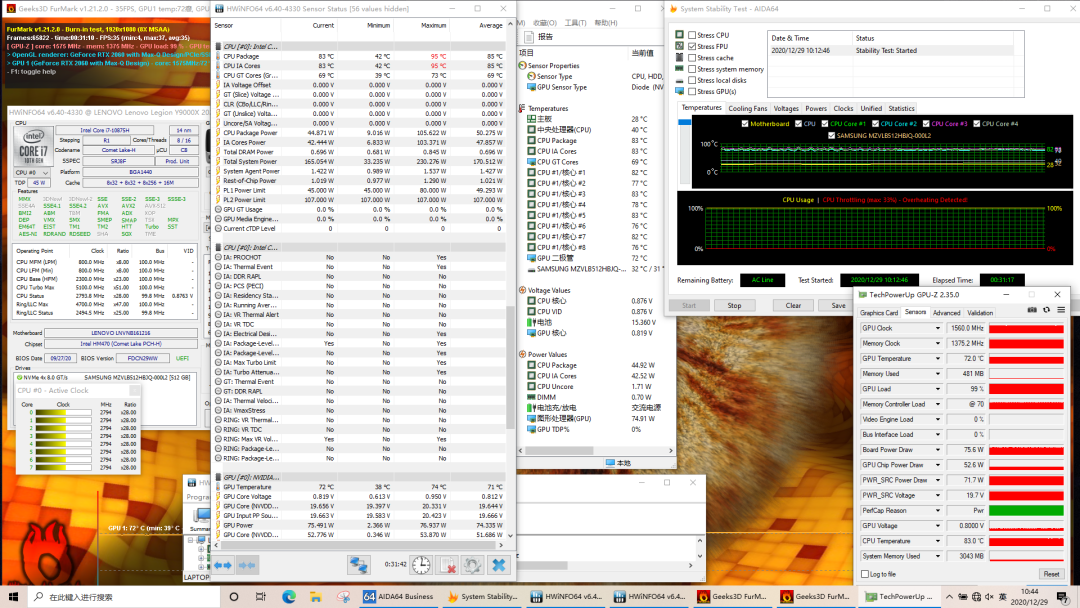Click the GPU-Z Reset button
This screenshot has width=1080, height=608.
(1051, 574)
